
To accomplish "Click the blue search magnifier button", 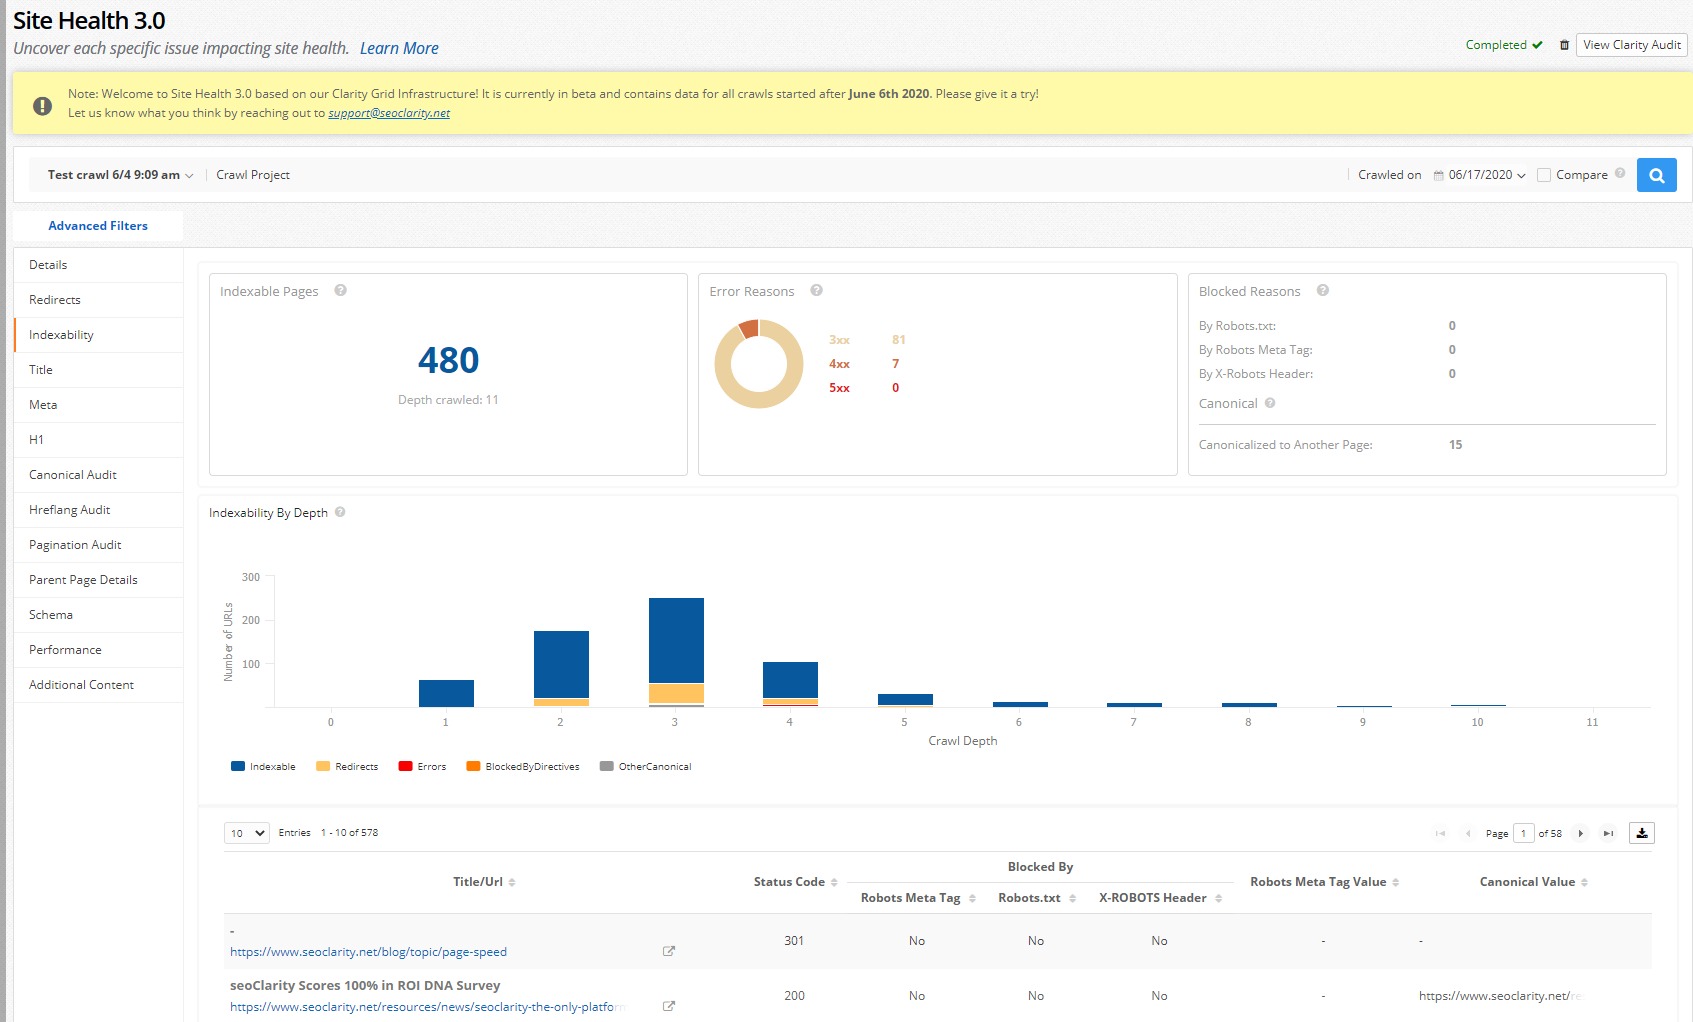I will (x=1656, y=175).
